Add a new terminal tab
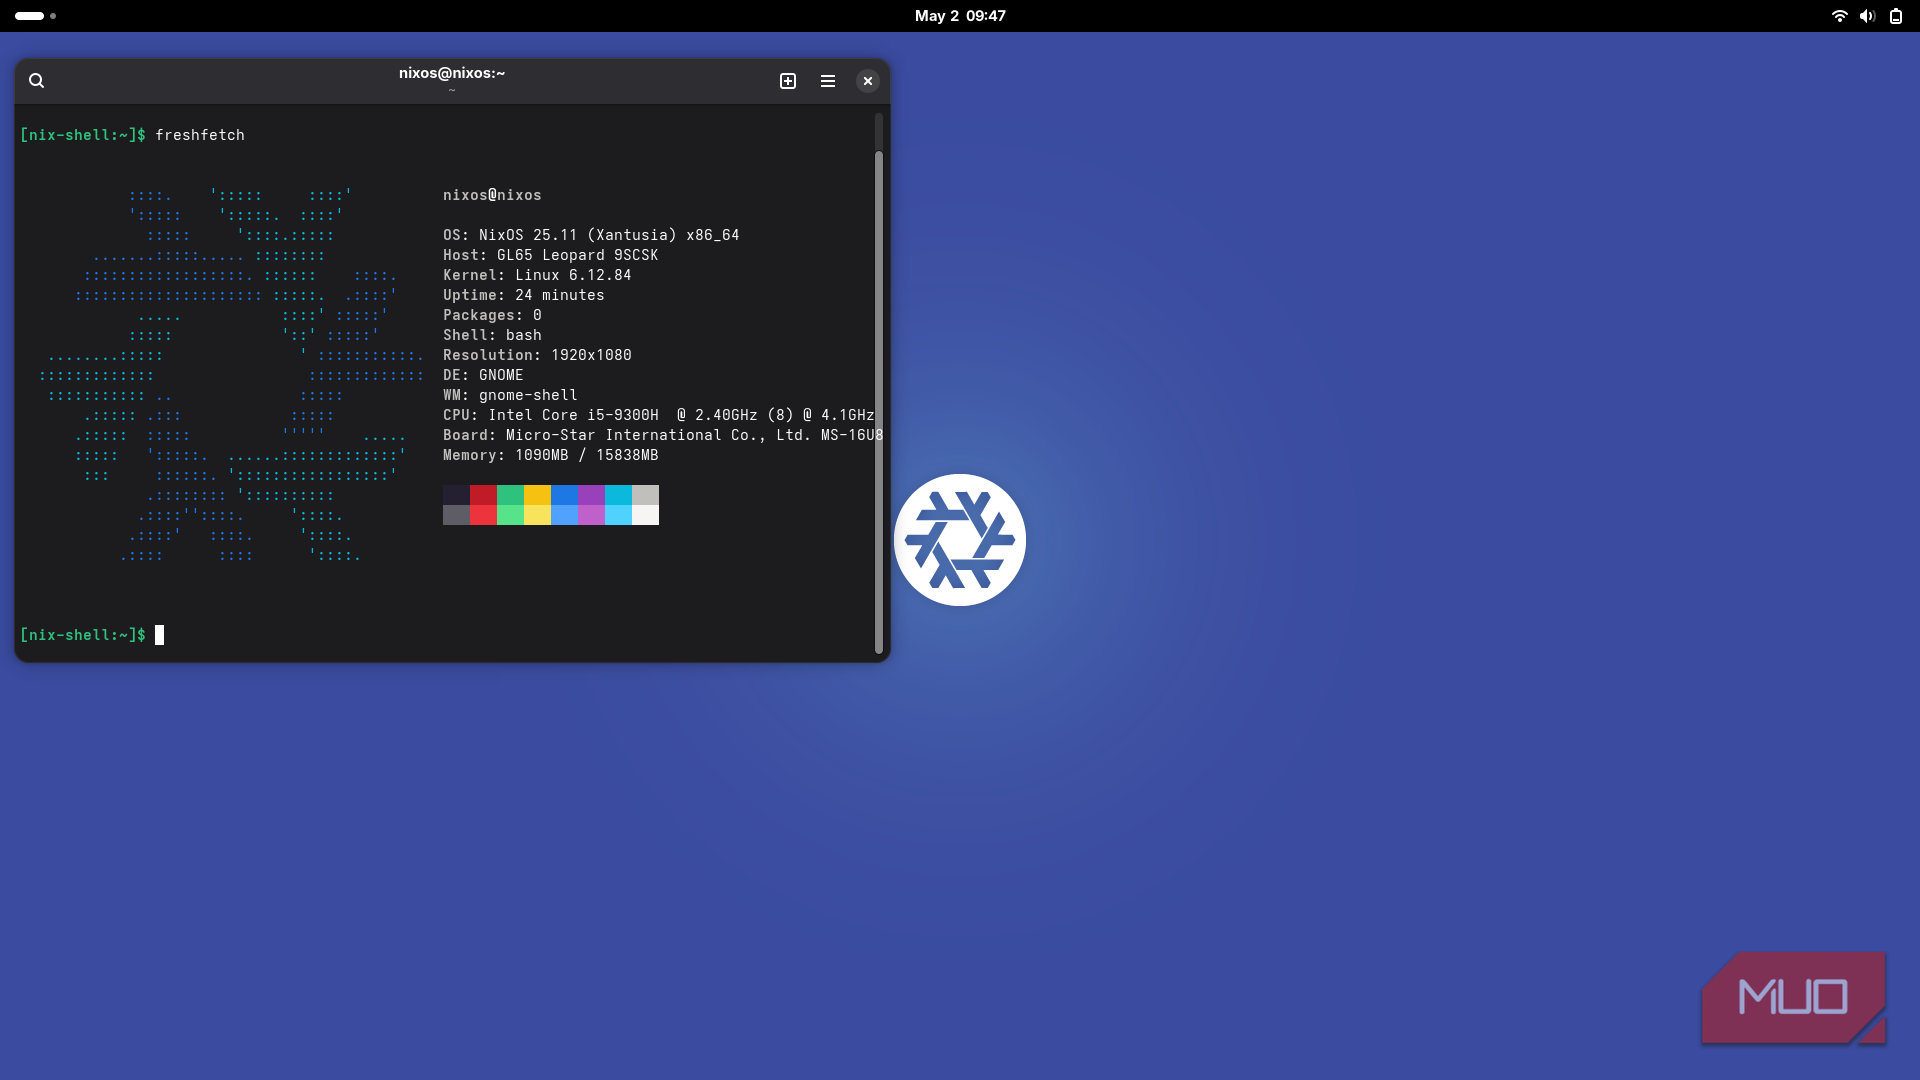Screen dimensions: 1920x1080 click(788, 81)
